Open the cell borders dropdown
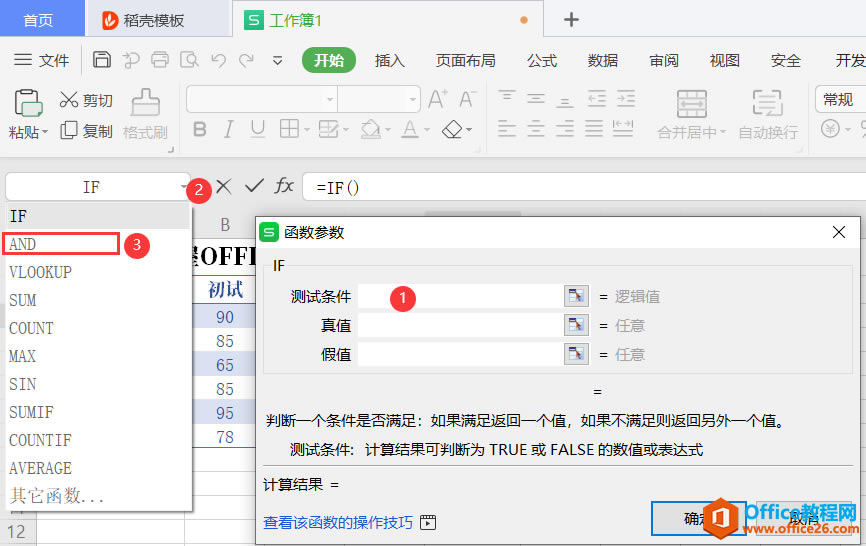 point(307,130)
